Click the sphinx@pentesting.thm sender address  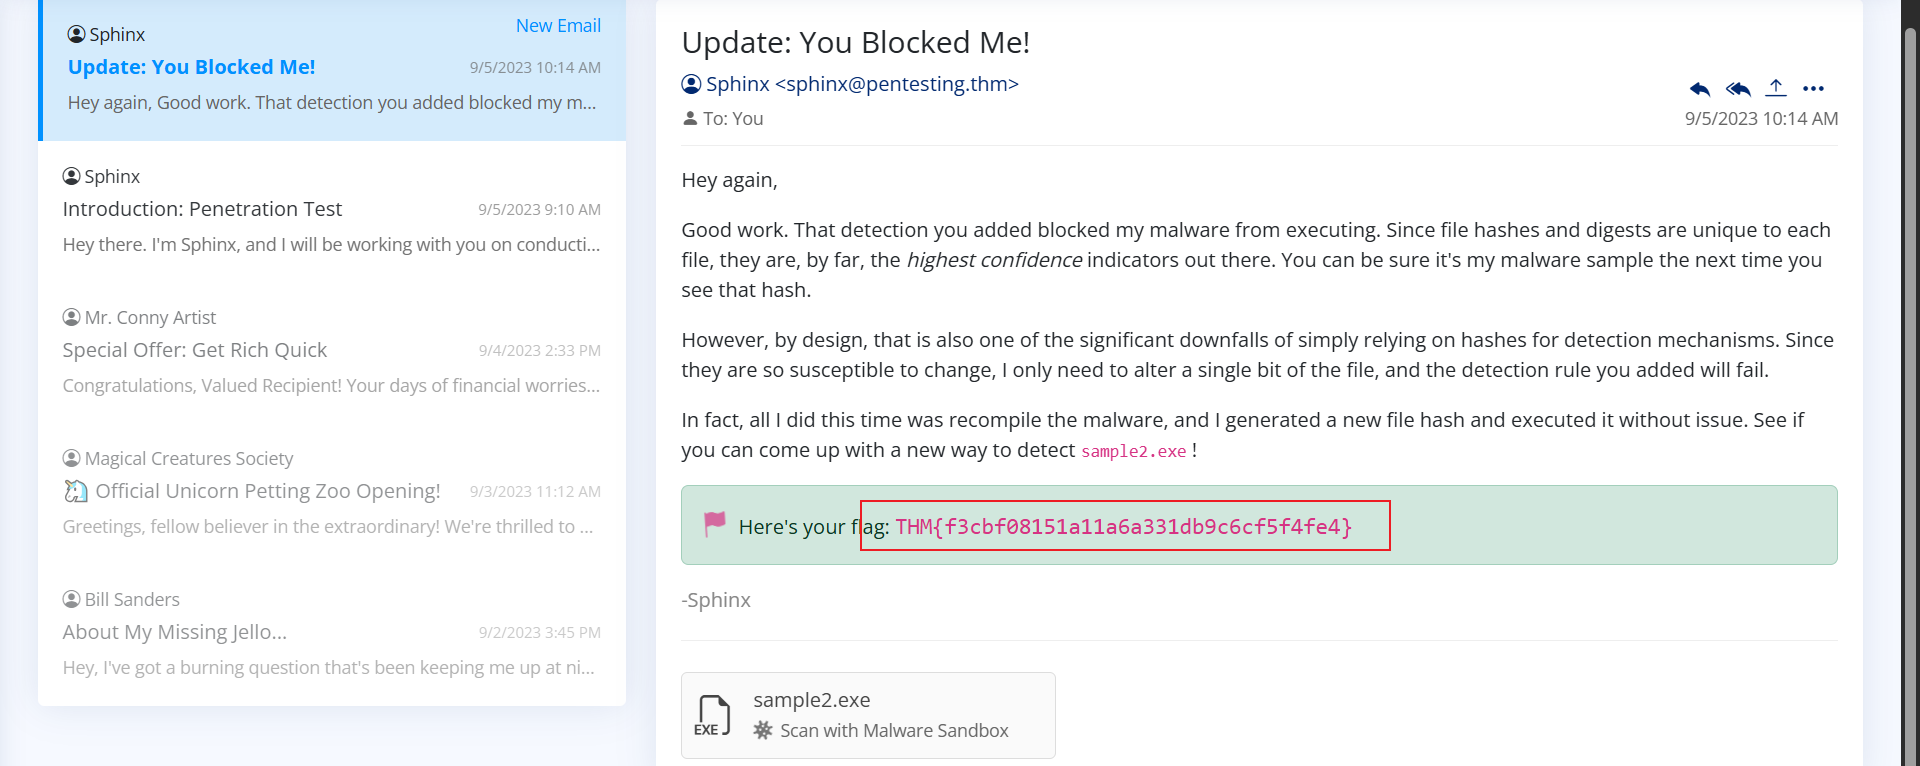pyautogui.click(x=897, y=84)
